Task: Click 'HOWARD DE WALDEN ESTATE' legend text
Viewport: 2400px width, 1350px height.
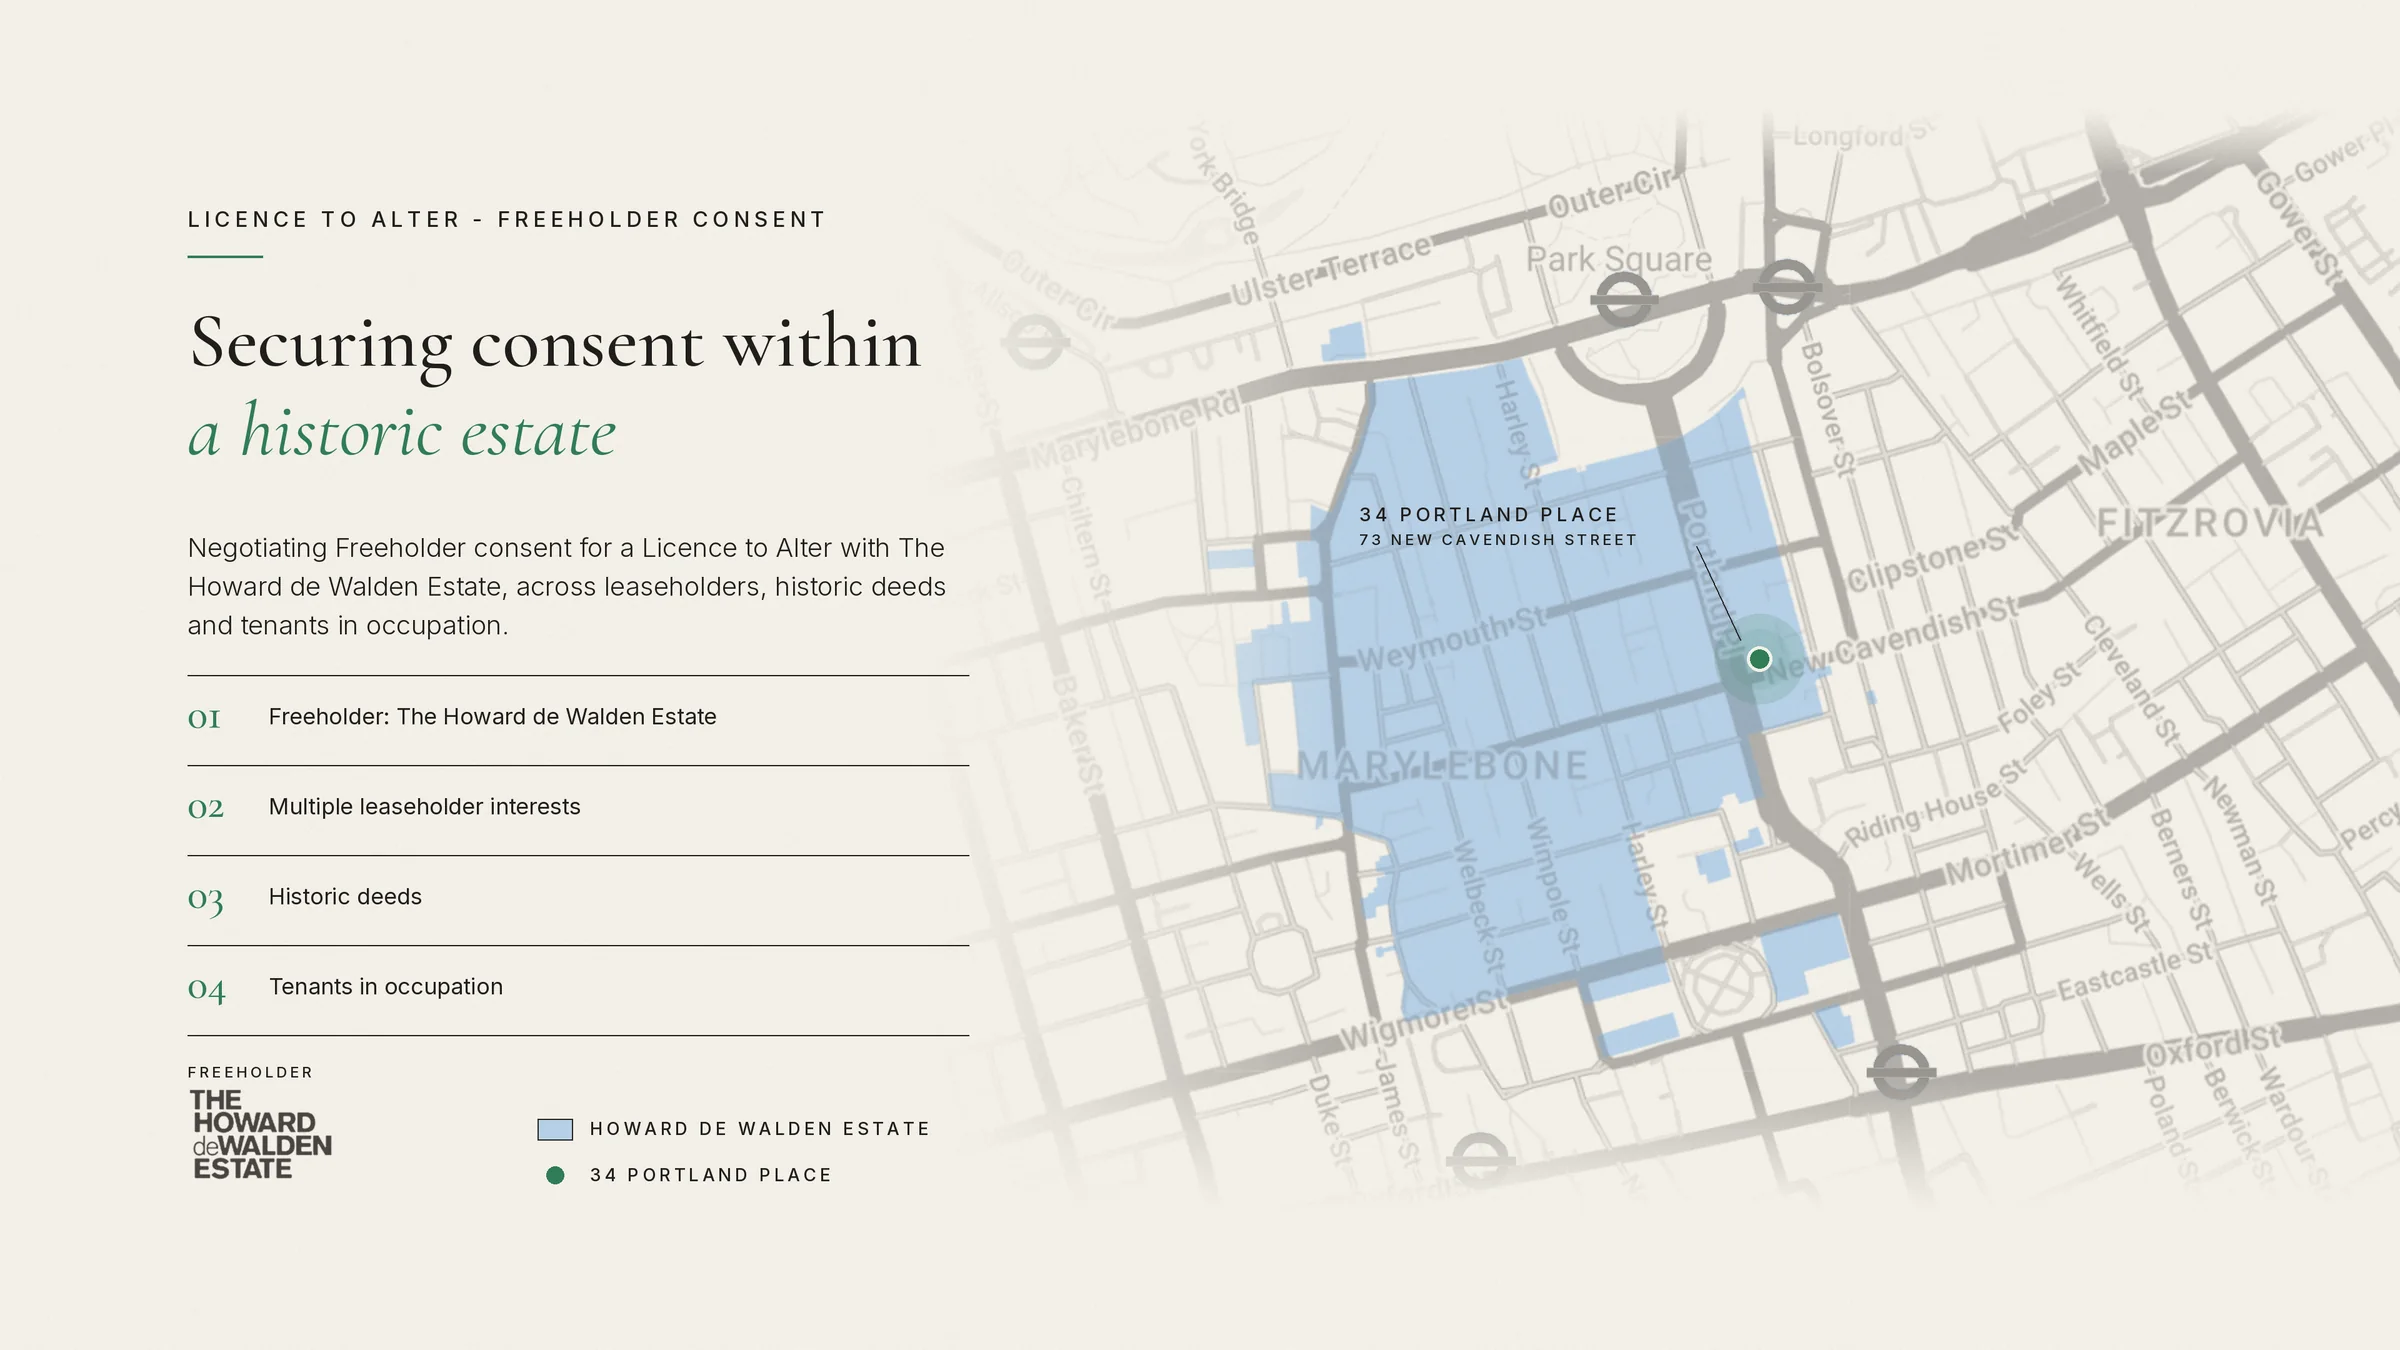Action: [760, 1129]
